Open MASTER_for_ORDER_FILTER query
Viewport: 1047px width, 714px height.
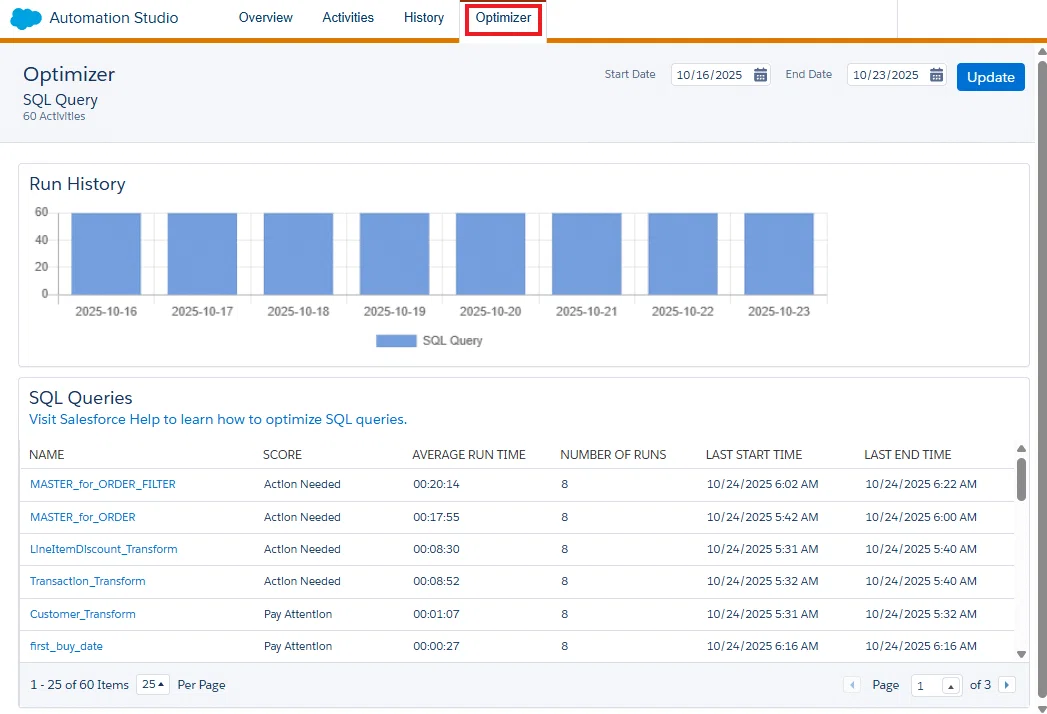tap(103, 484)
